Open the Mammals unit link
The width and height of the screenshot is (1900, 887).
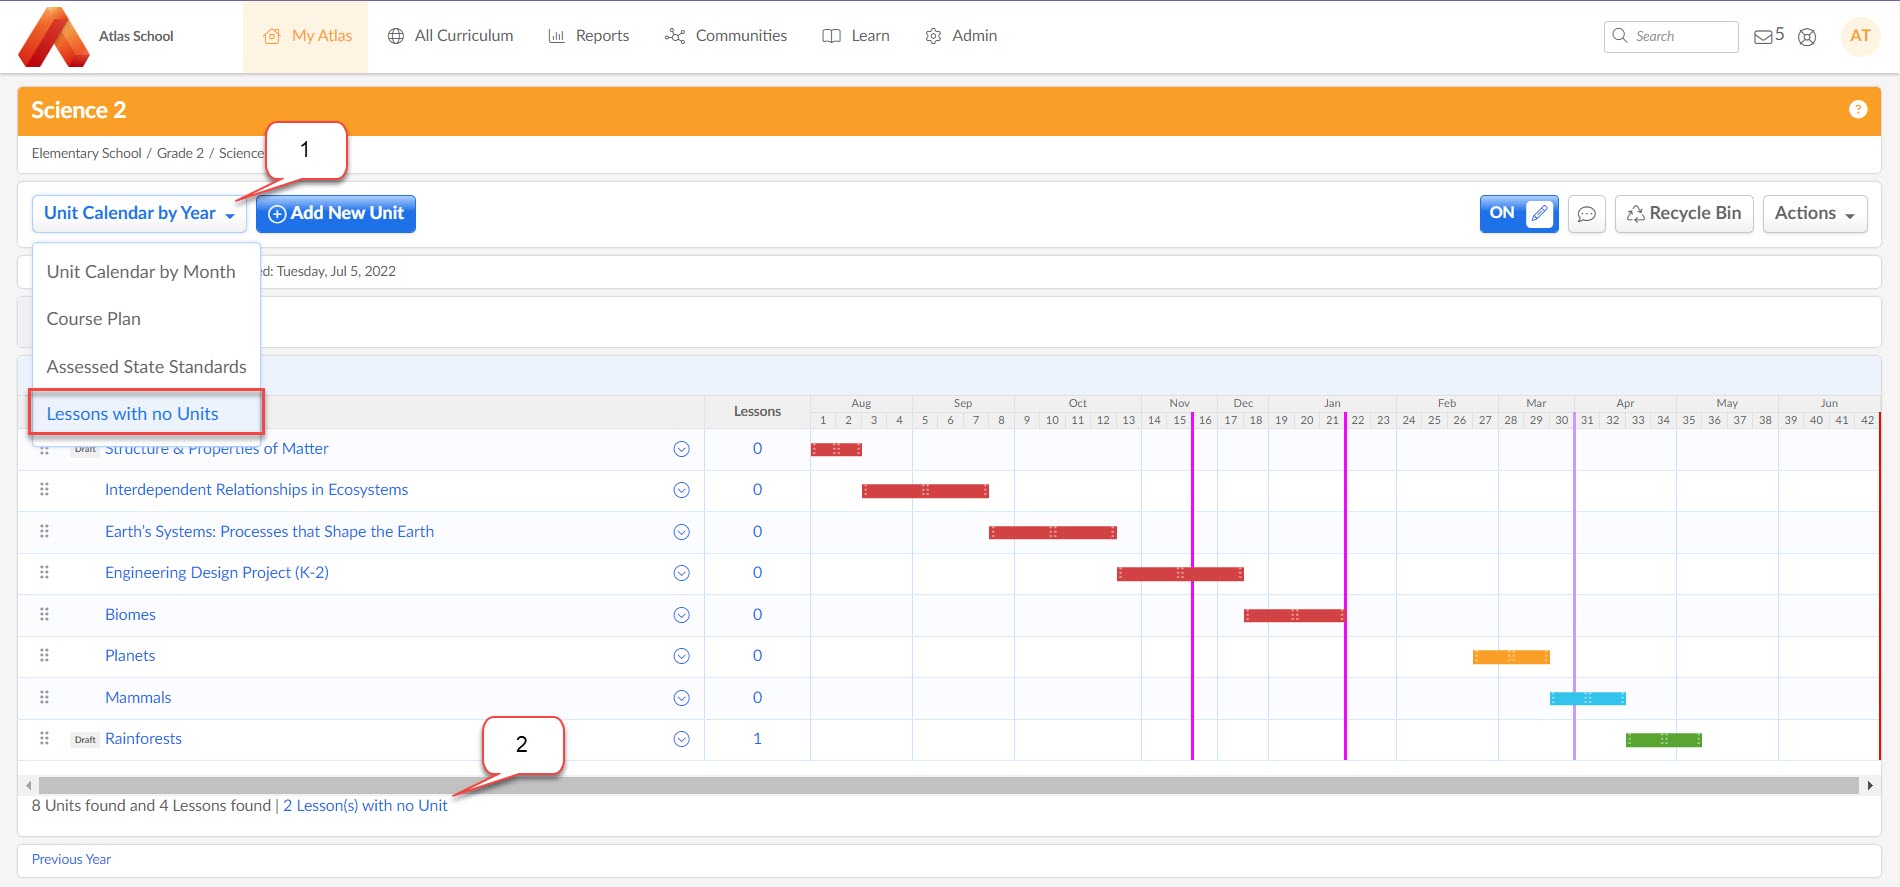[x=138, y=698]
